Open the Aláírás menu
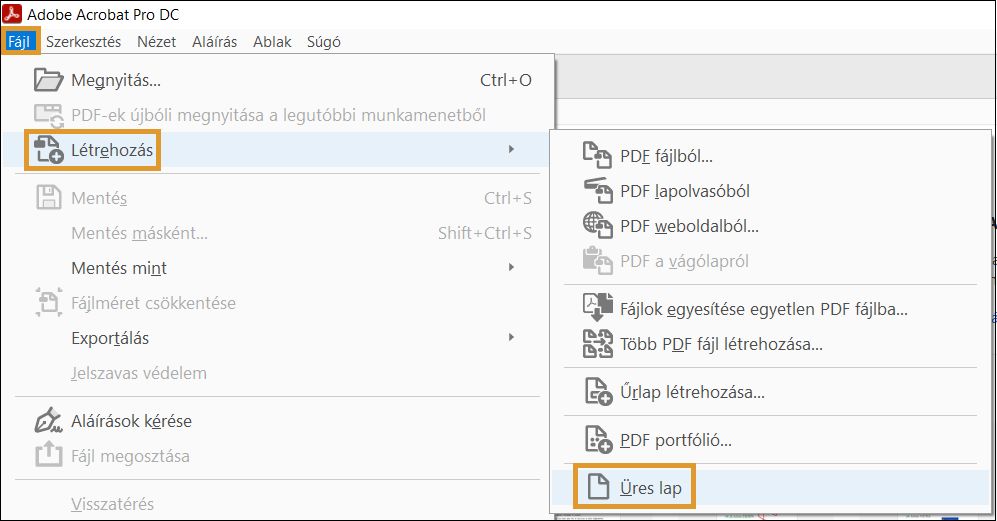This screenshot has height=521, width=997. tap(214, 42)
